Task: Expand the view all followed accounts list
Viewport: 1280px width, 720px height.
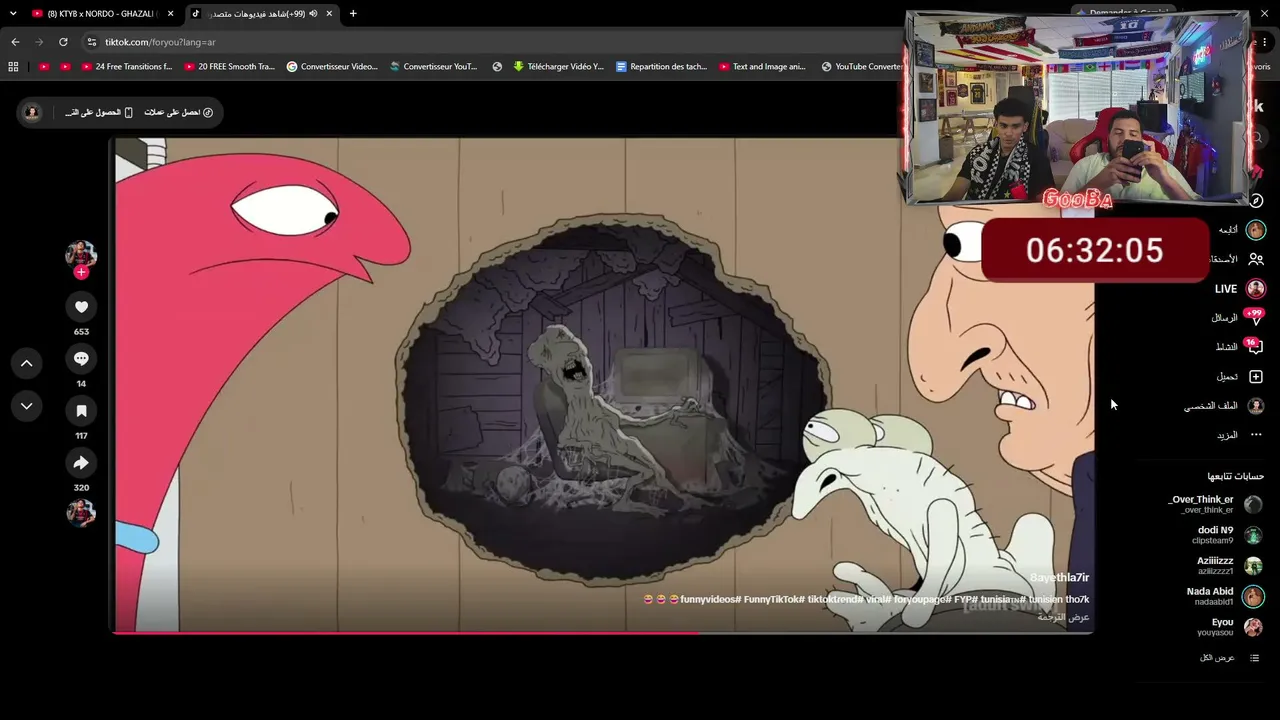Action: 1229,658
